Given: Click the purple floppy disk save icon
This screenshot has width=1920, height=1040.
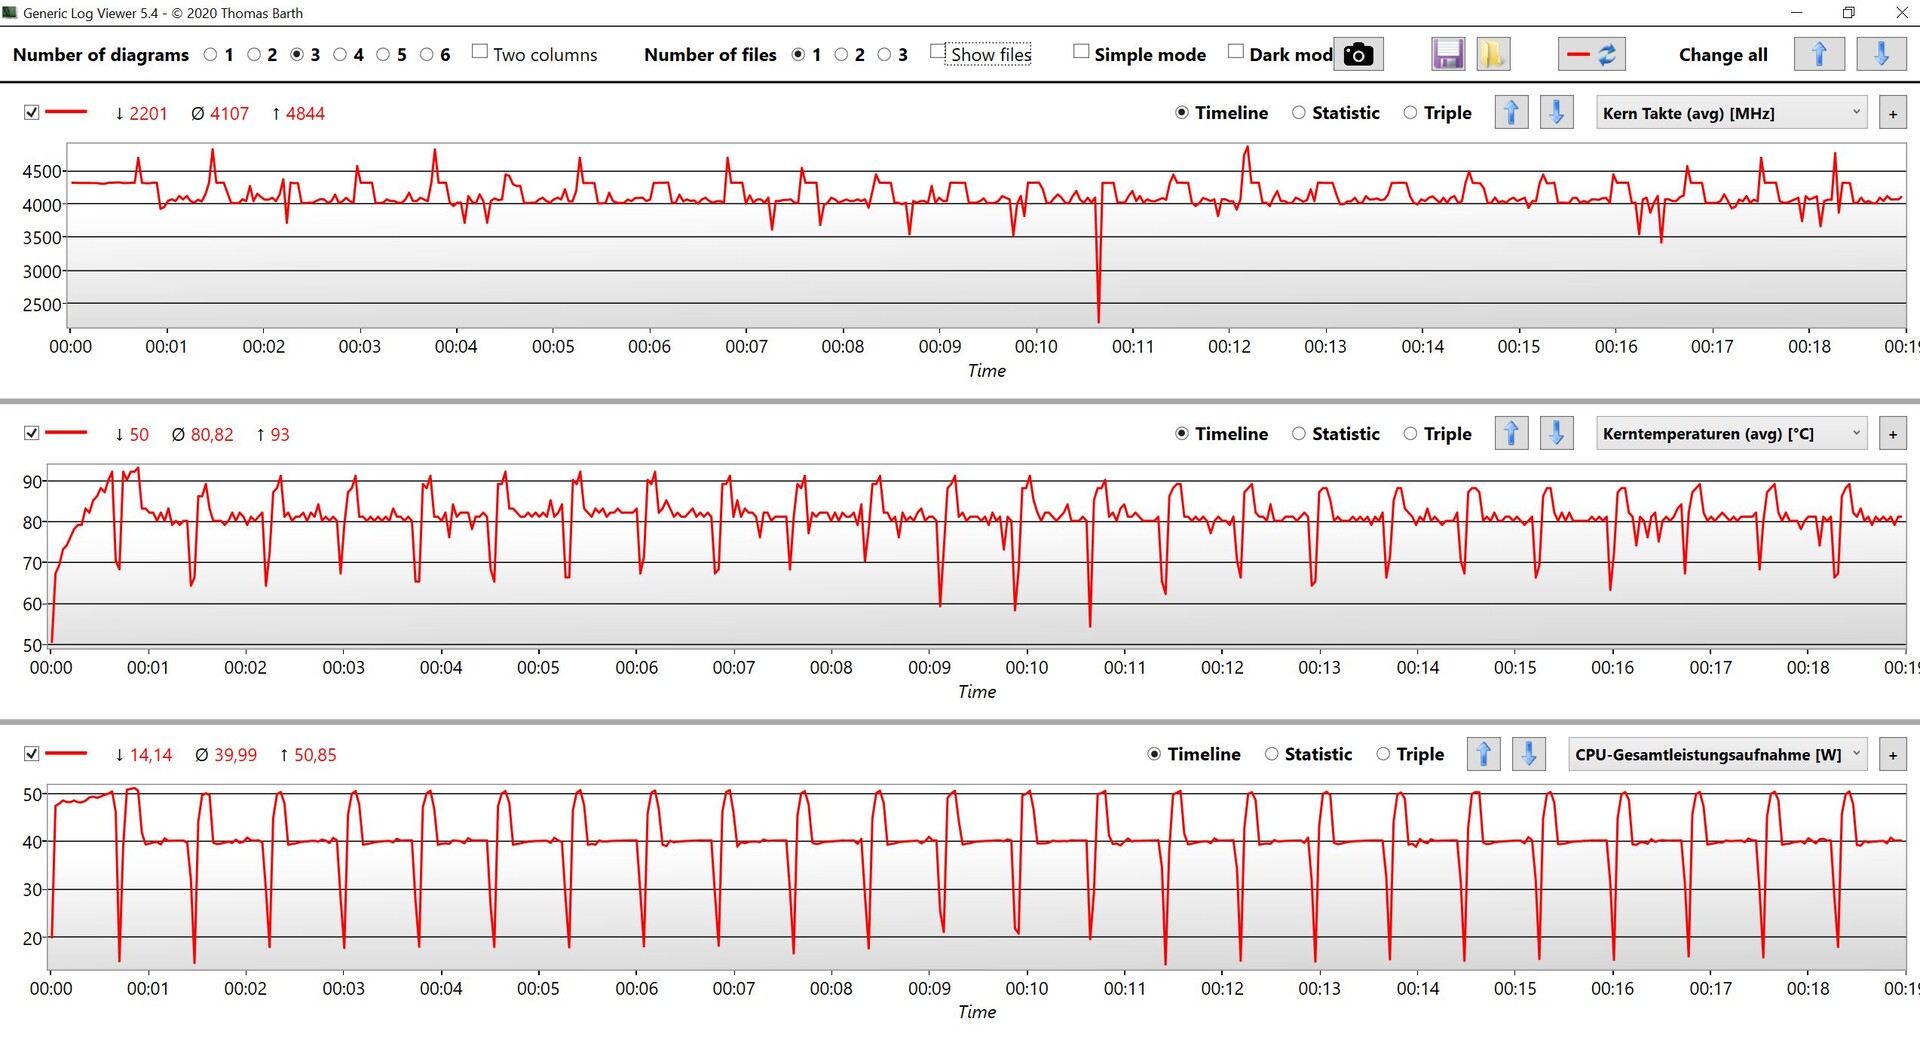Looking at the screenshot, I should tap(1447, 54).
